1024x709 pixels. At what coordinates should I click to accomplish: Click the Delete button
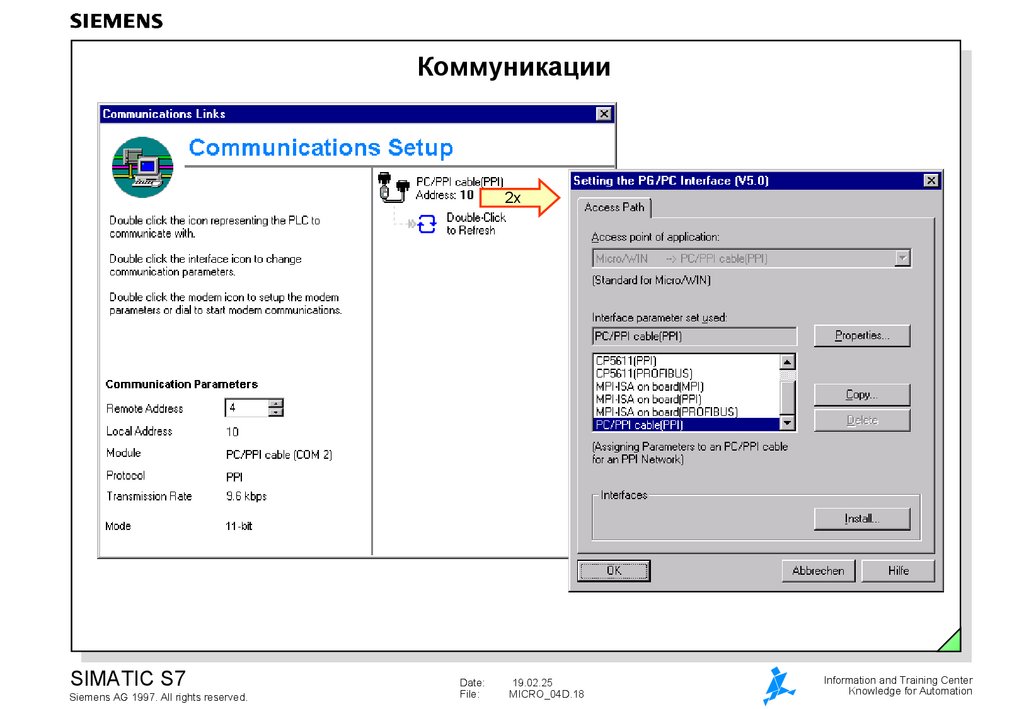tap(862, 420)
